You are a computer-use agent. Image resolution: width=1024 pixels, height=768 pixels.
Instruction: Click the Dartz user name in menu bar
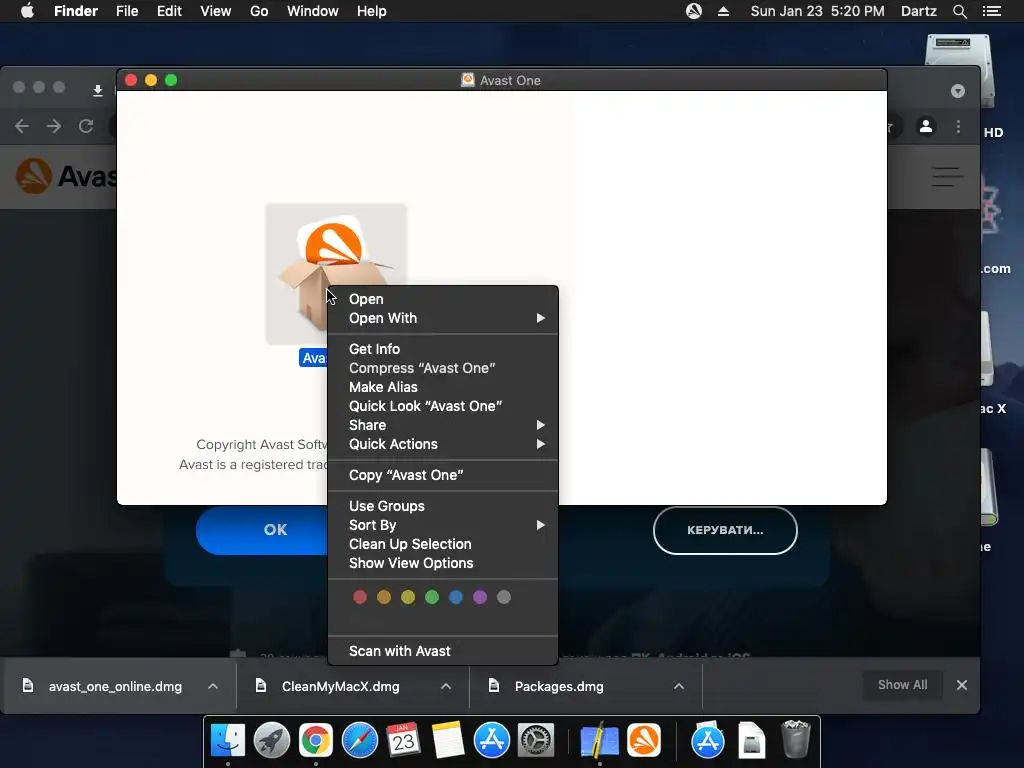(x=918, y=11)
